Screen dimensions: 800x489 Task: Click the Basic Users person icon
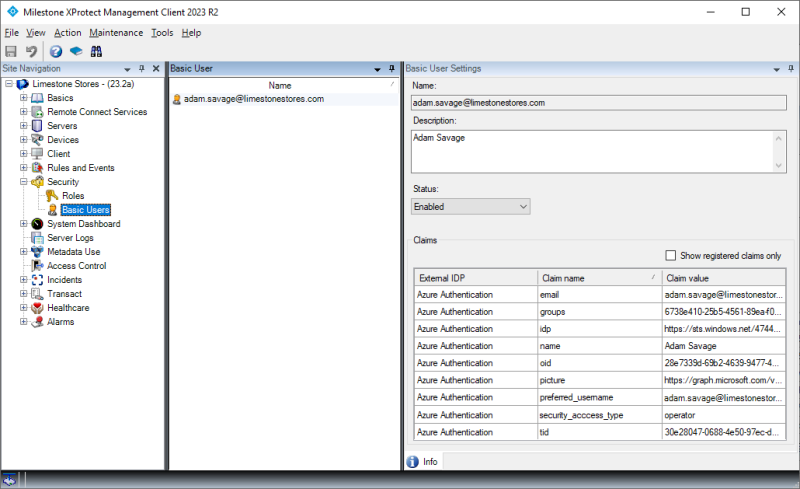pos(52,210)
